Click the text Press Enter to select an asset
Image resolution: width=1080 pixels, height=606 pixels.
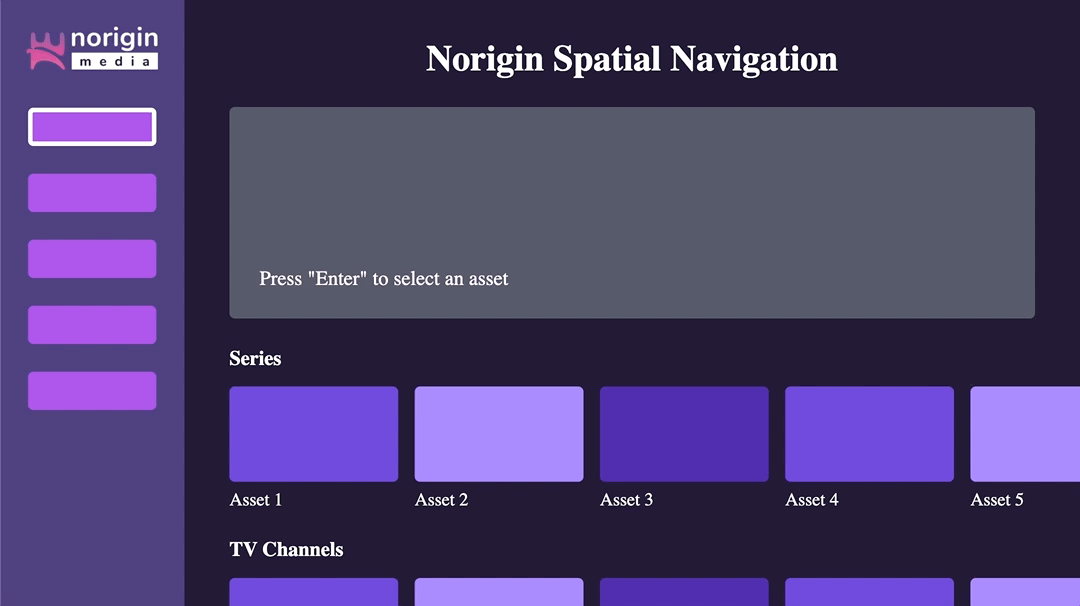tap(383, 279)
